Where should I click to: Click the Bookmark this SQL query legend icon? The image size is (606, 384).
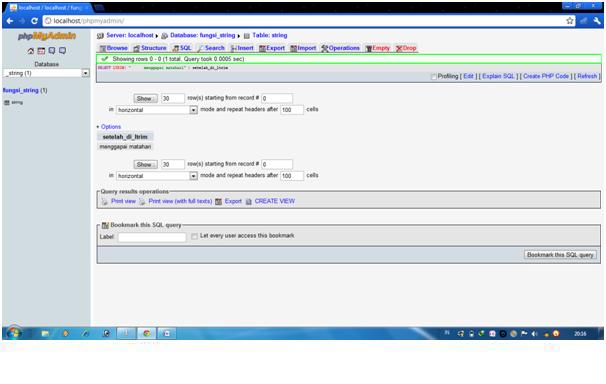point(105,225)
